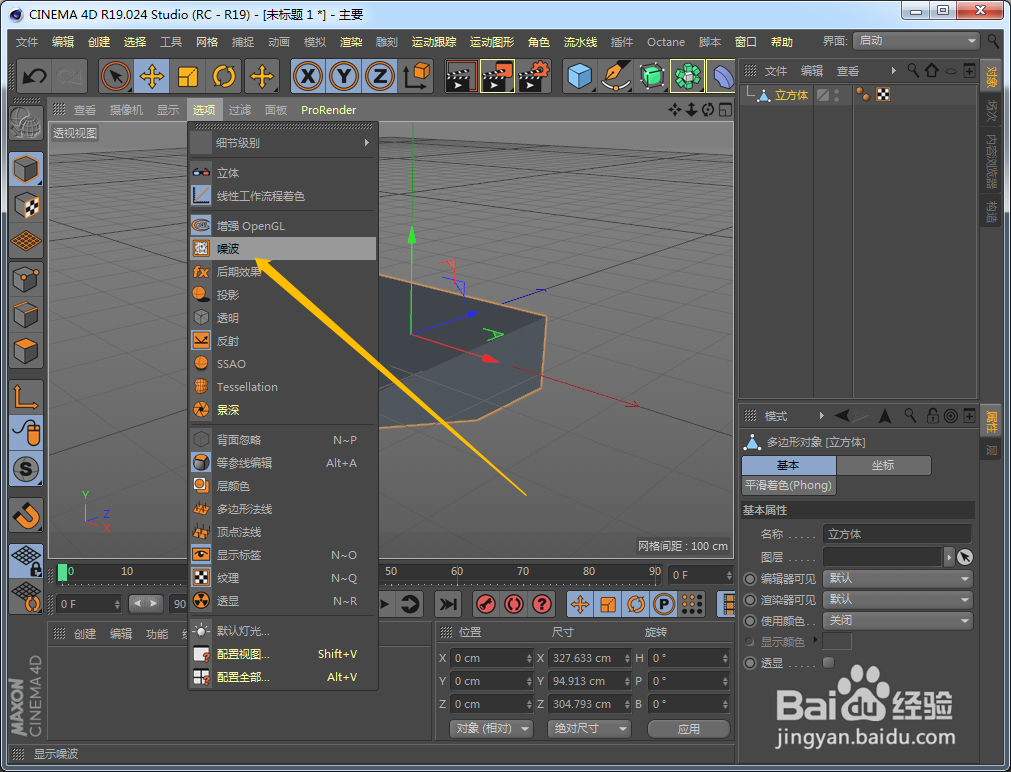Screen dimensions: 1011x772
Task: Render the active view clapperboard icon
Action: (x=462, y=77)
